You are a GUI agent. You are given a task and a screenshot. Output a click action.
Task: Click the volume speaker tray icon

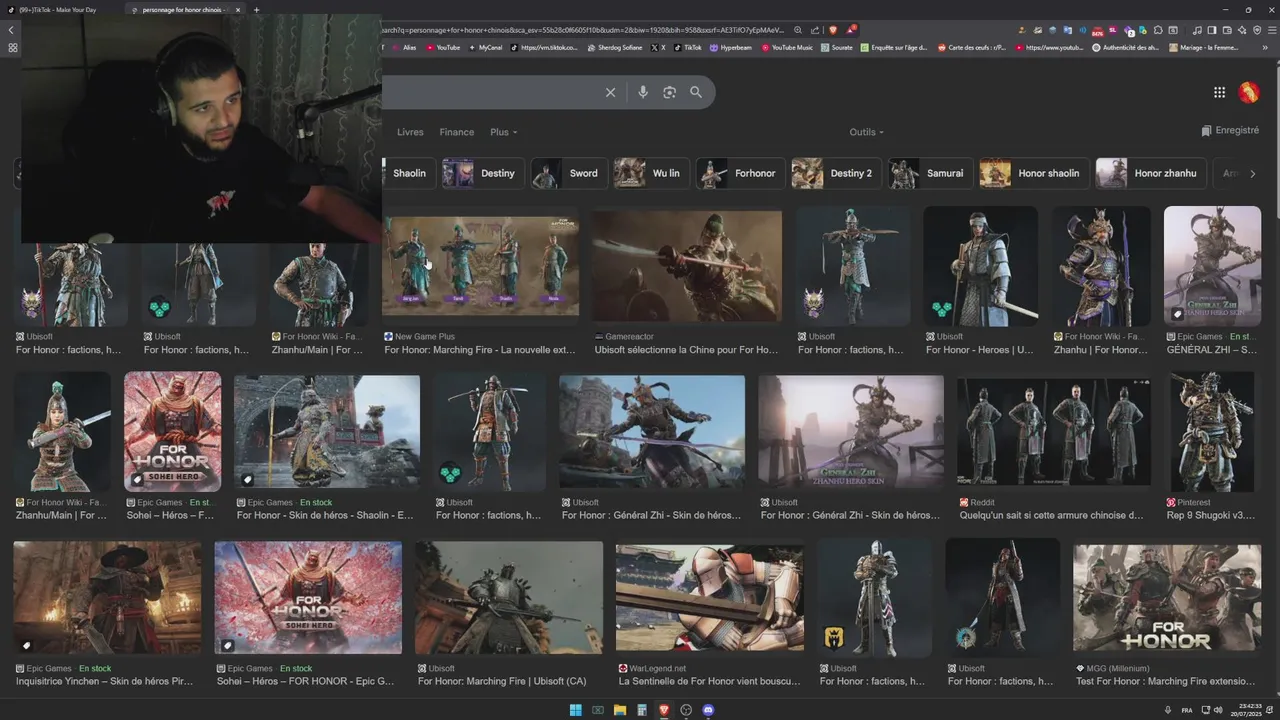[1218, 710]
